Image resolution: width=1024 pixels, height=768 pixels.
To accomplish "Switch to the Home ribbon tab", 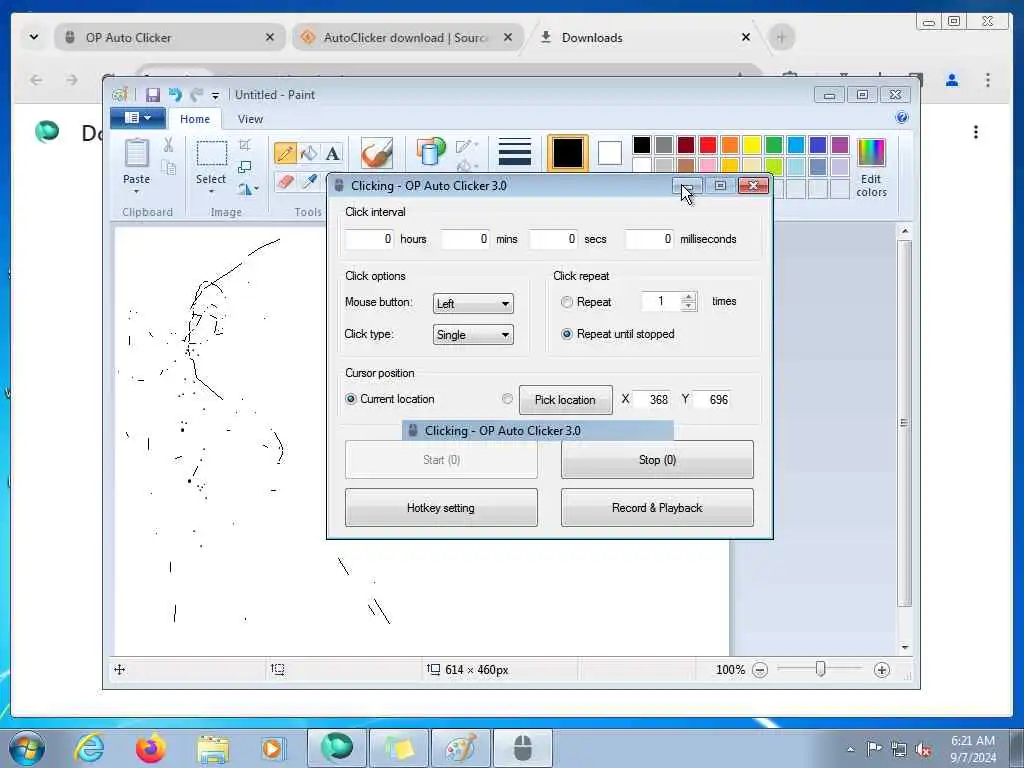I will coord(195,119).
